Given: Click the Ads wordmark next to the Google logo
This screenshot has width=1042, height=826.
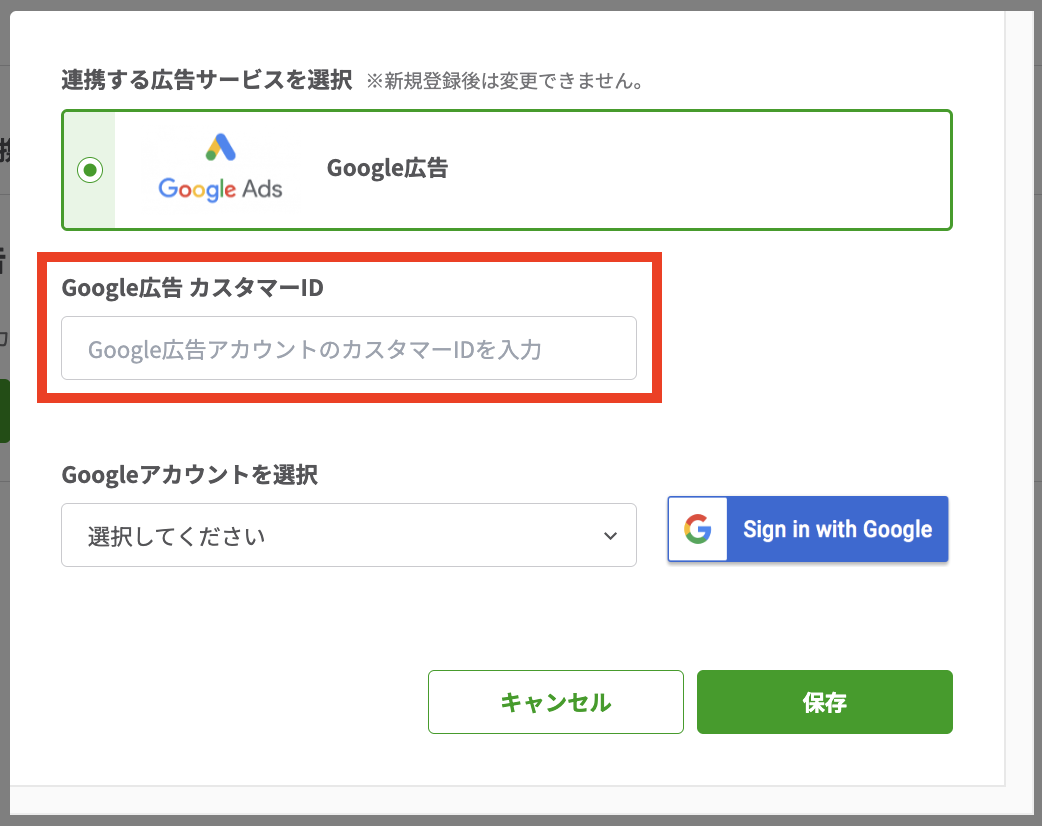Looking at the screenshot, I should pyautogui.click(x=264, y=188).
